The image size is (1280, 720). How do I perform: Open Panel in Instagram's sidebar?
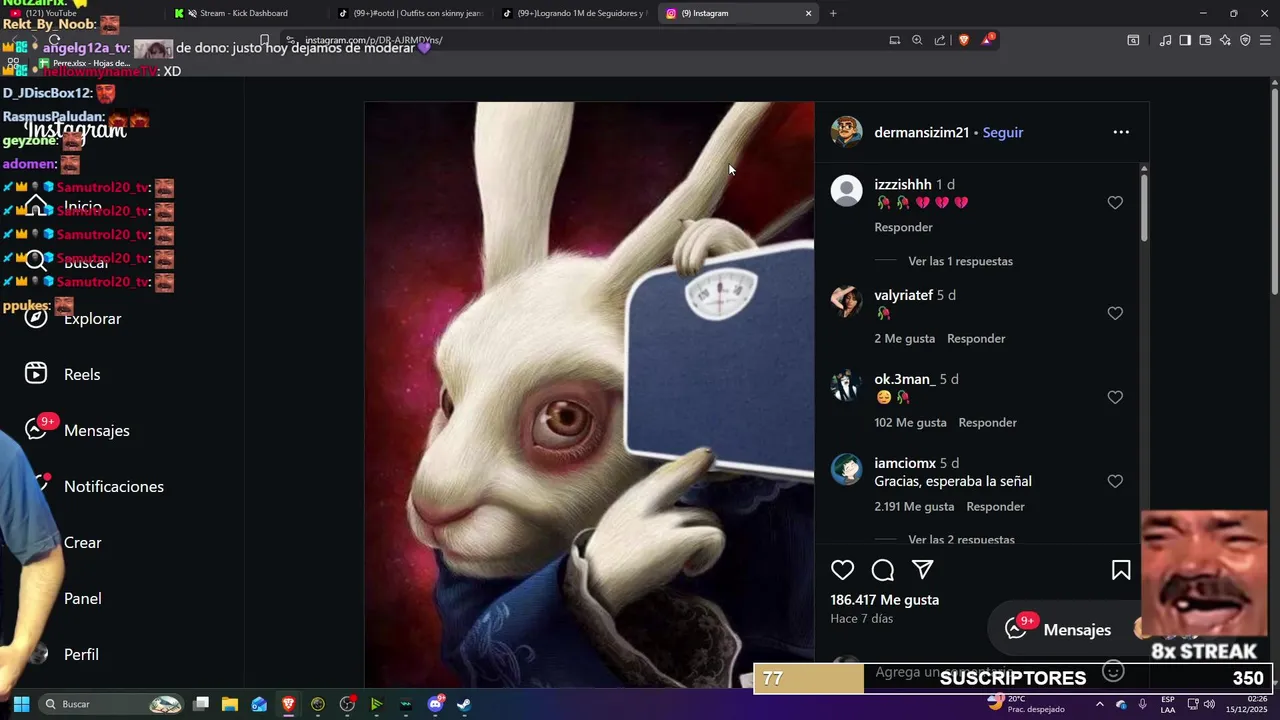[83, 598]
